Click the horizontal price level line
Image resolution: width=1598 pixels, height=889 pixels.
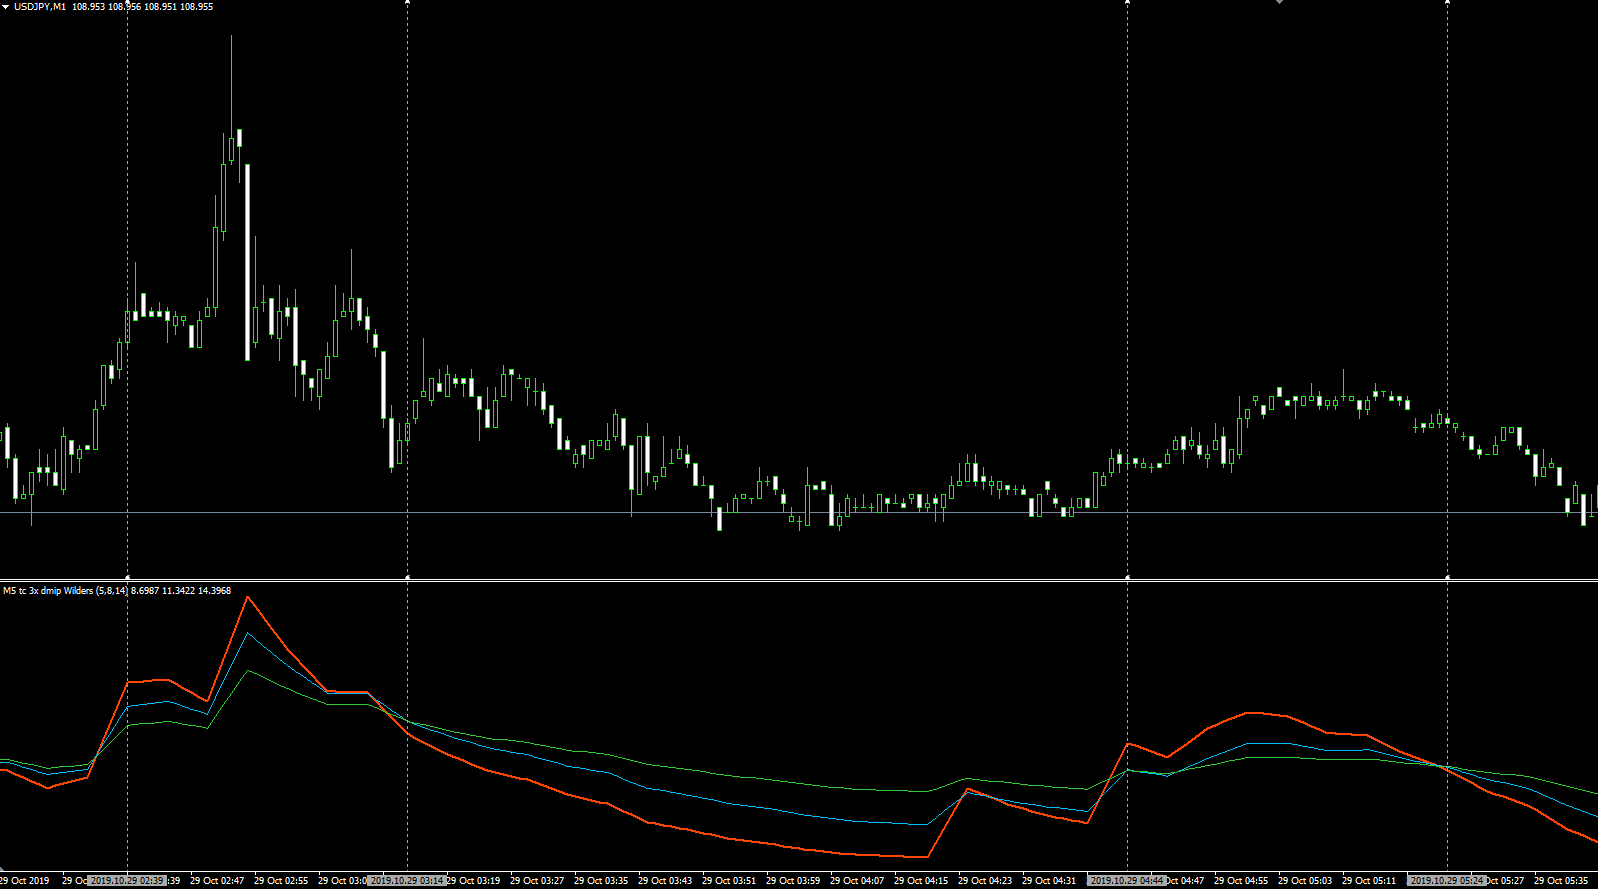pyautogui.click(x=799, y=513)
